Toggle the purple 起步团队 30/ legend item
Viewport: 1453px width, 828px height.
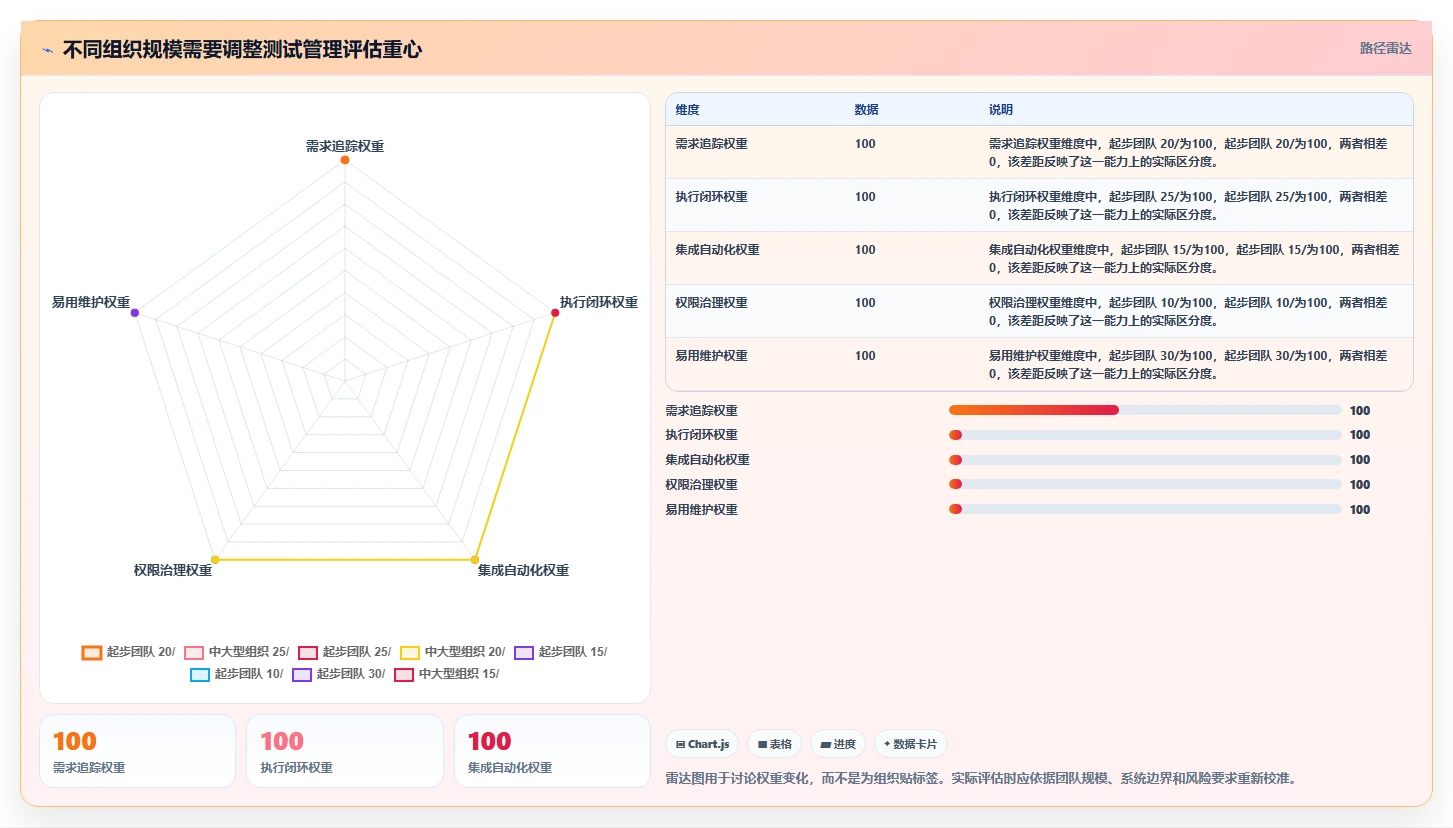tap(339, 674)
